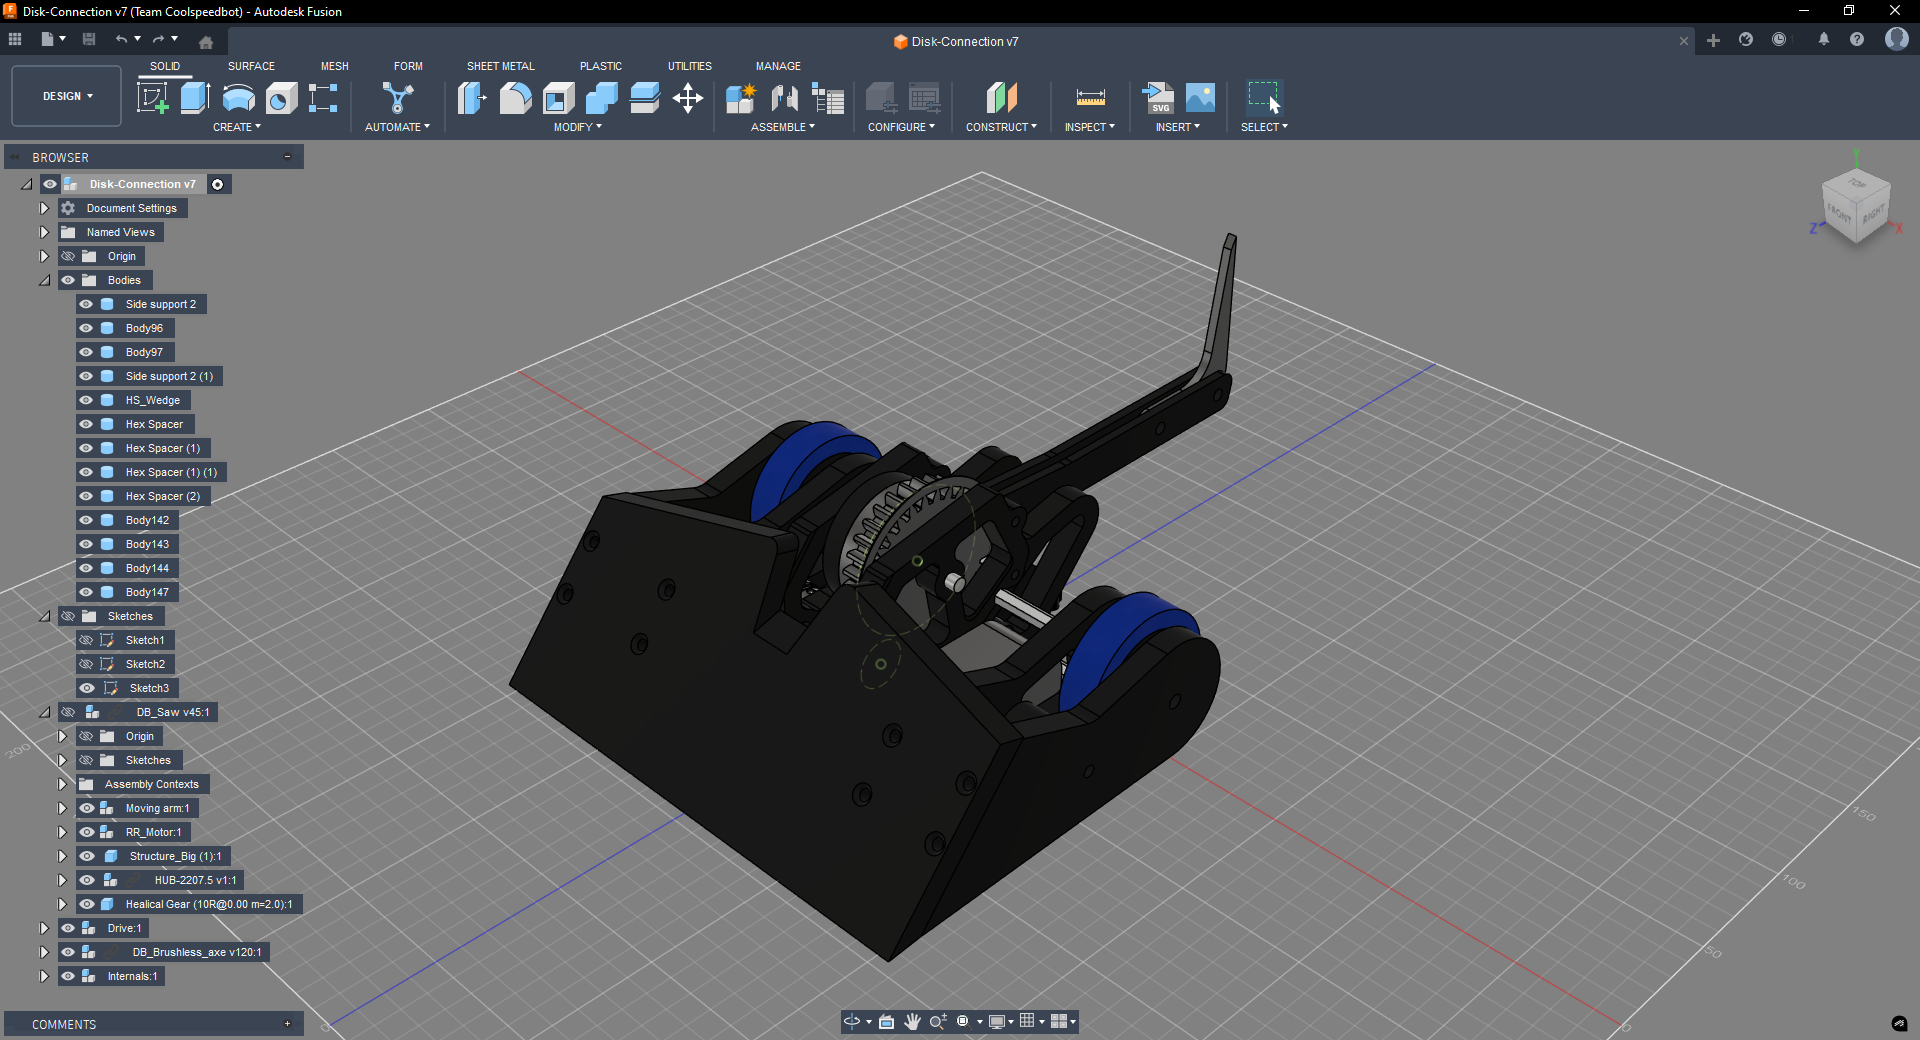Open the CONSTRUCT menu label
Screen dimensions: 1920x1040
pyautogui.click(x=1001, y=127)
